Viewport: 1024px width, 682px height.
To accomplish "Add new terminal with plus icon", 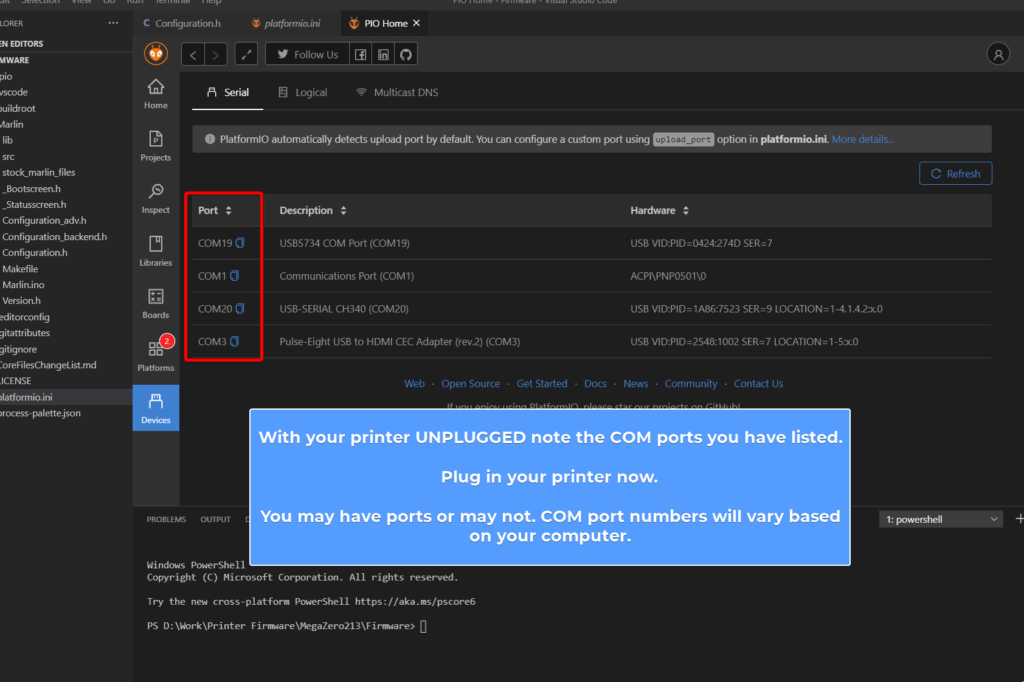I will pos(1019,519).
